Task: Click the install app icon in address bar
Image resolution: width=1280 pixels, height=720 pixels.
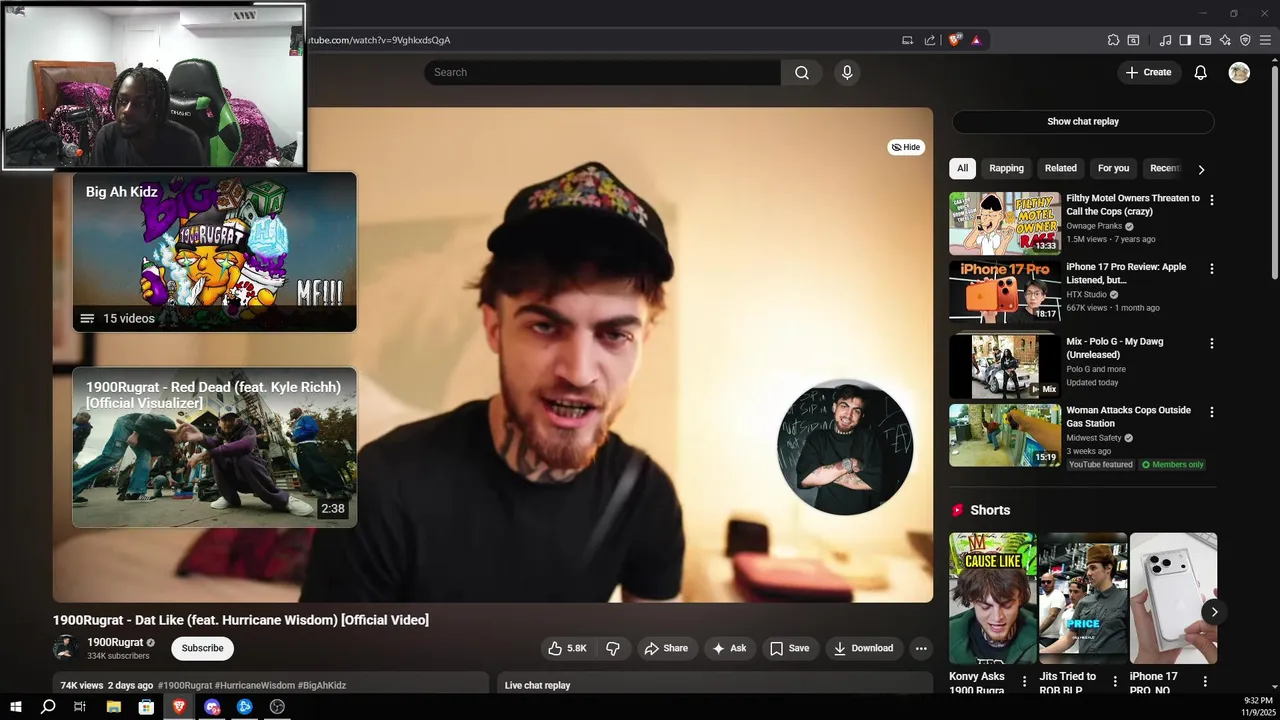Action: point(908,40)
